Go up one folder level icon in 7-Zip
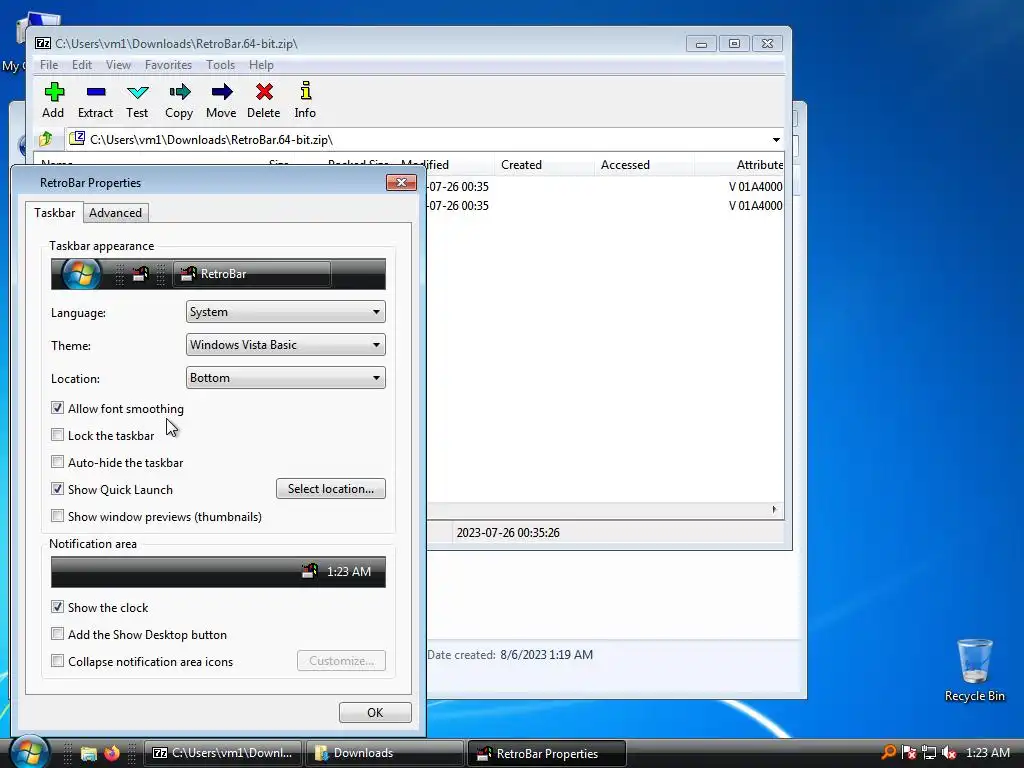 [x=46, y=139]
